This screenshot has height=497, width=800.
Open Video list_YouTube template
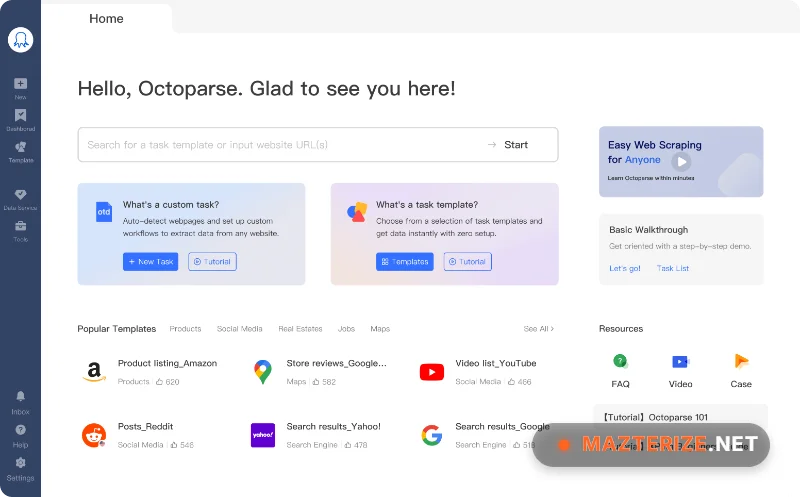495,363
